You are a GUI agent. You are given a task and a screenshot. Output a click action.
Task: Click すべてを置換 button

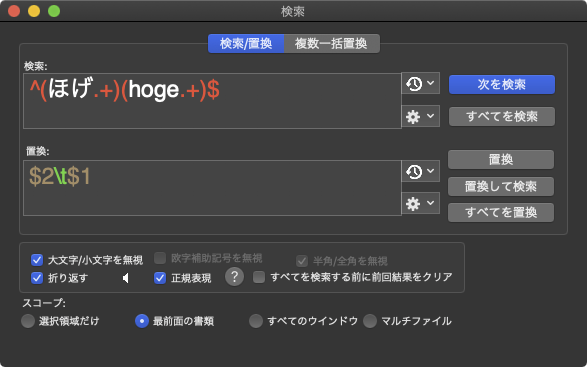[501, 212]
